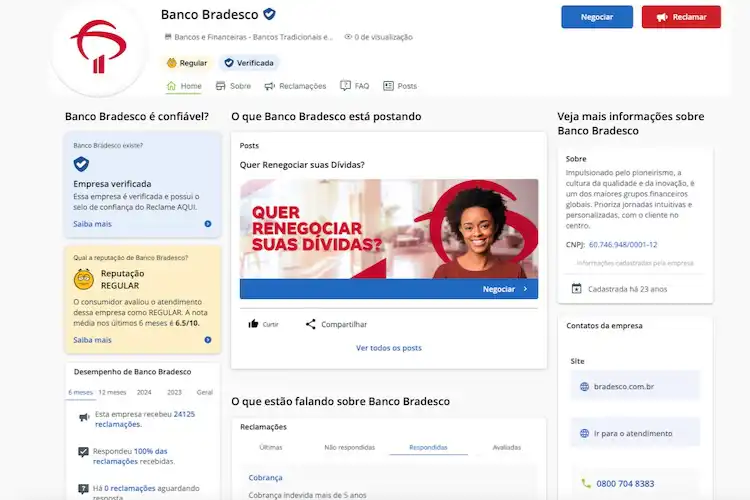Click the question bubble icon beside 0 reclamações
Viewport: 750px width, 500px height.
[x=83, y=489]
